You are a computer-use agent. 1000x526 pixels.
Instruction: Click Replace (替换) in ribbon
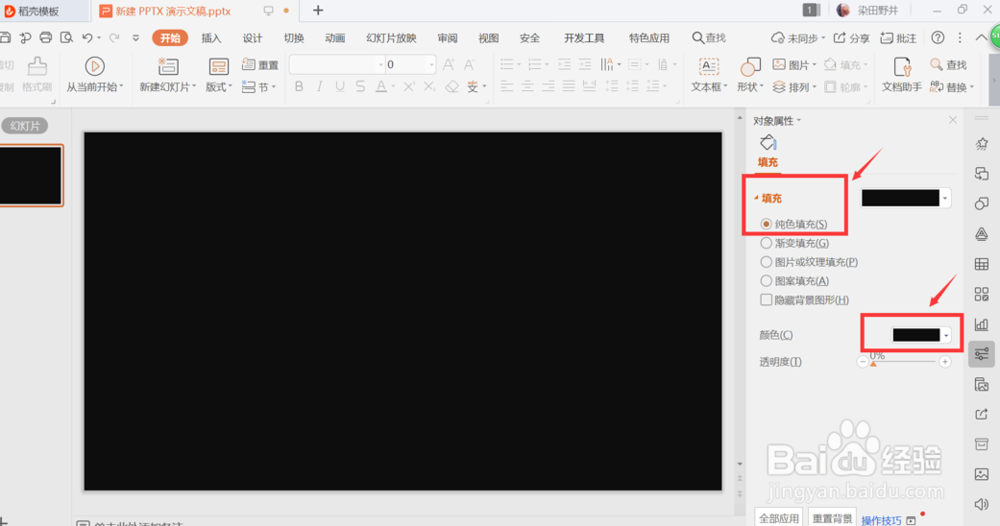[x=952, y=87]
